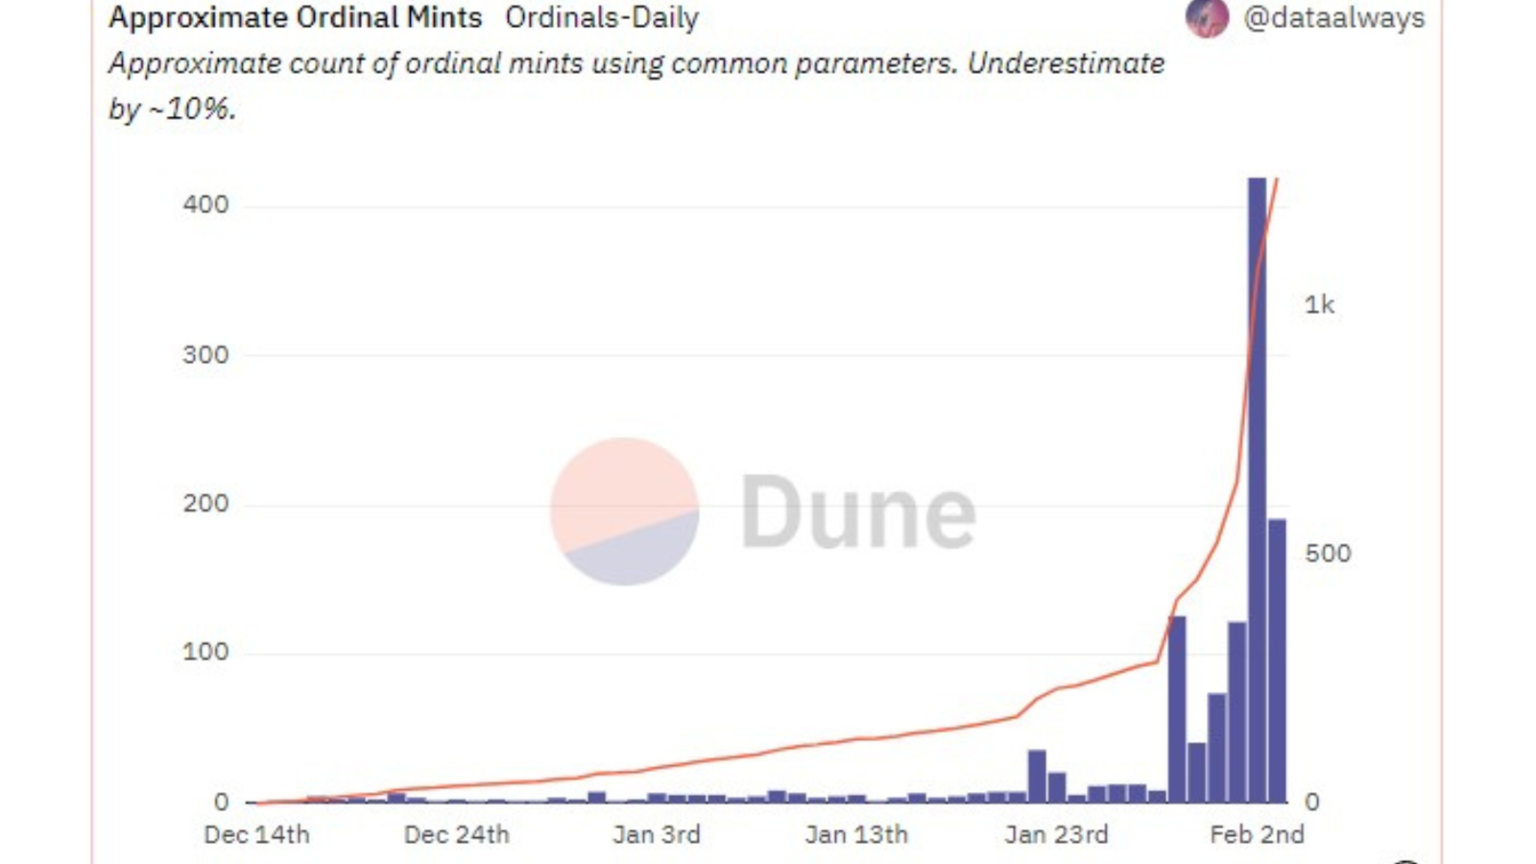This screenshot has height=864, width=1536.
Task: Click the Dune watermark text
Action: pyautogui.click(x=858, y=512)
